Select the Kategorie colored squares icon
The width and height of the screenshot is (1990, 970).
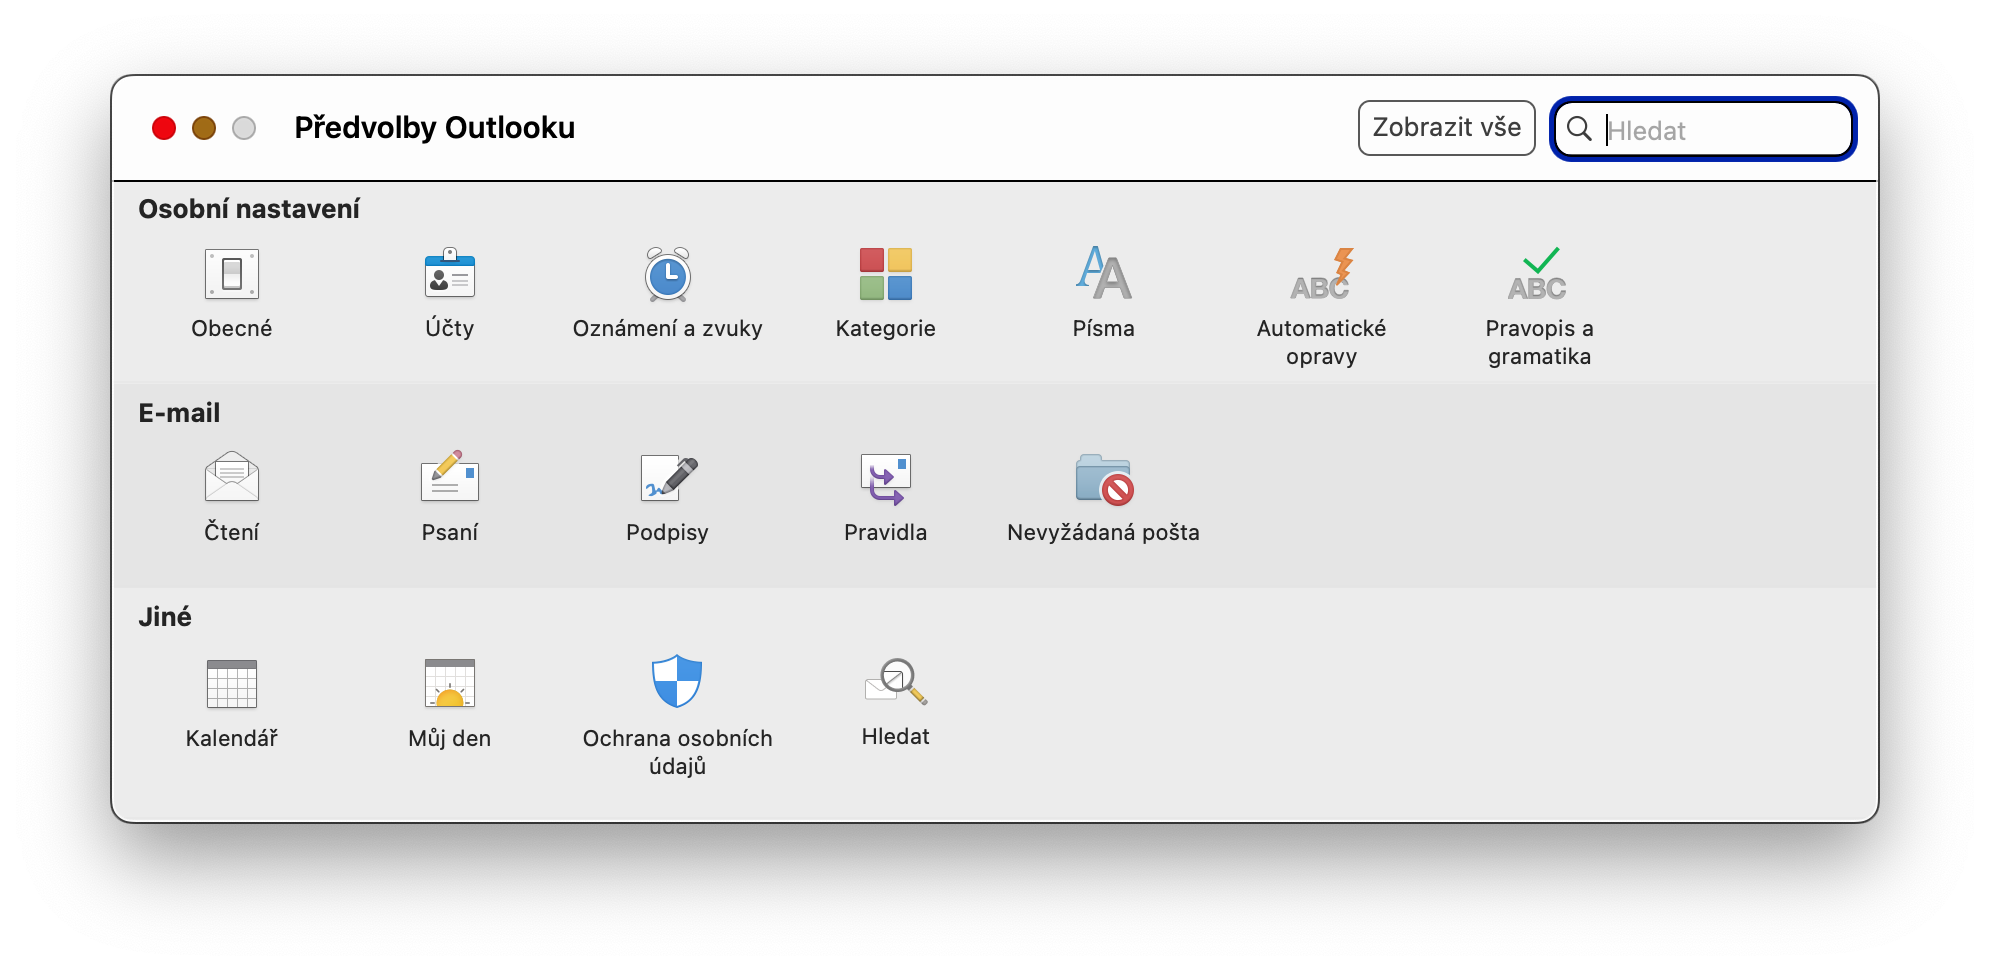click(886, 274)
